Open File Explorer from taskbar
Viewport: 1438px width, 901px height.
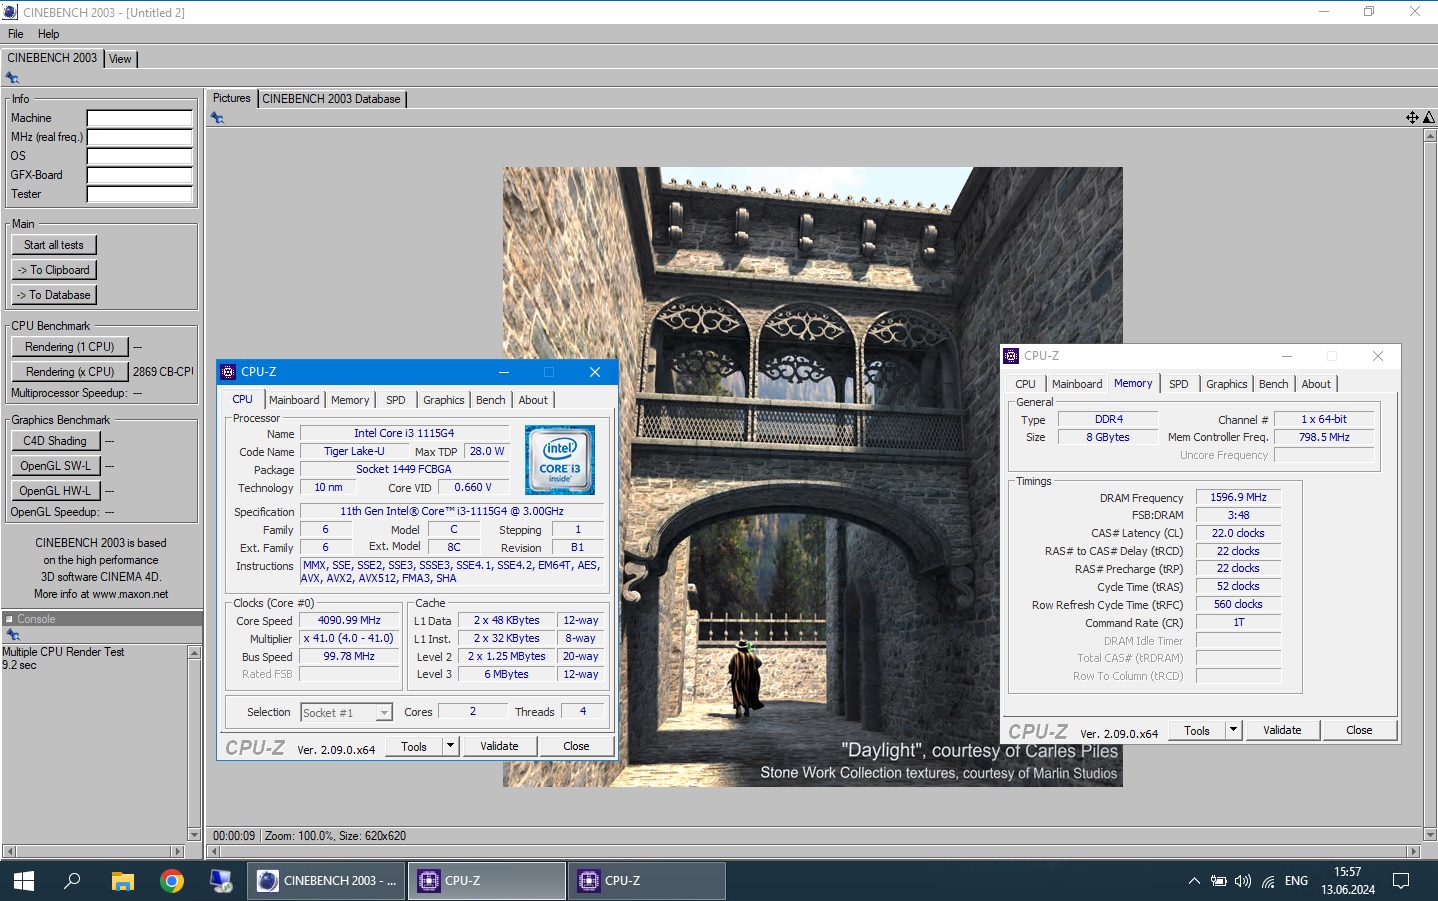pos(122,881)
